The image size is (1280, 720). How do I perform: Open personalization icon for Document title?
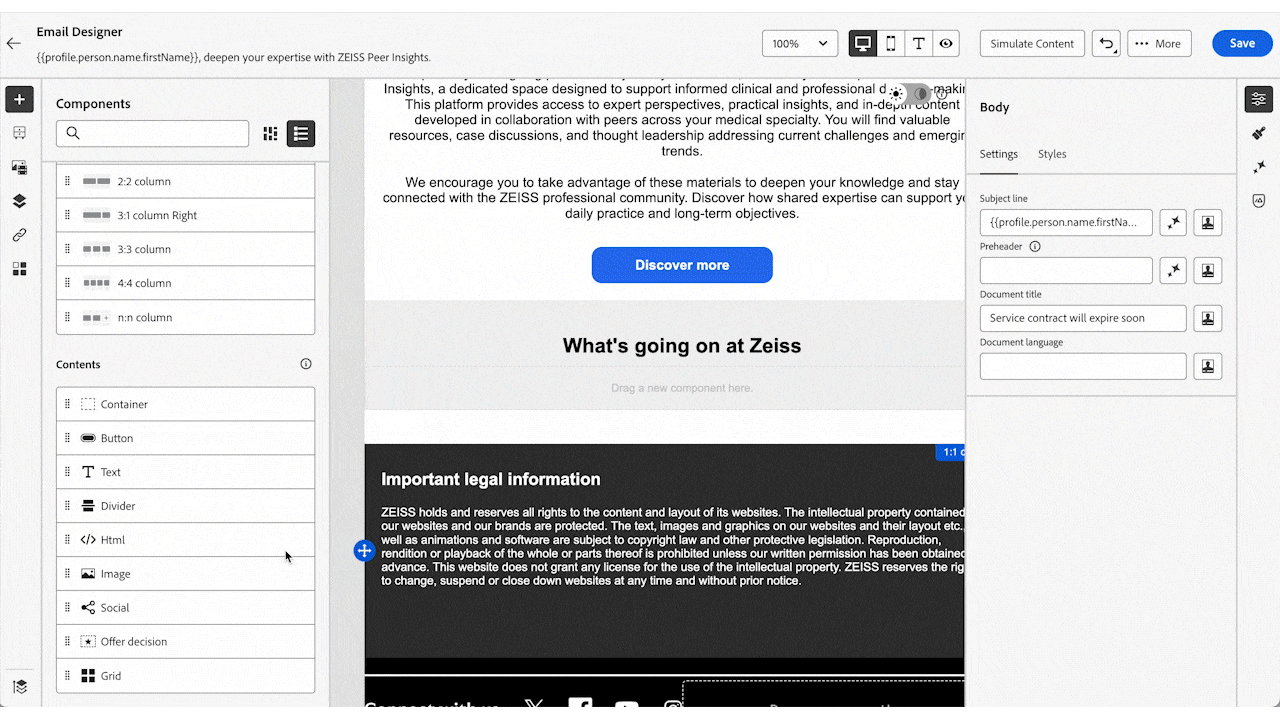(1208, 318)
